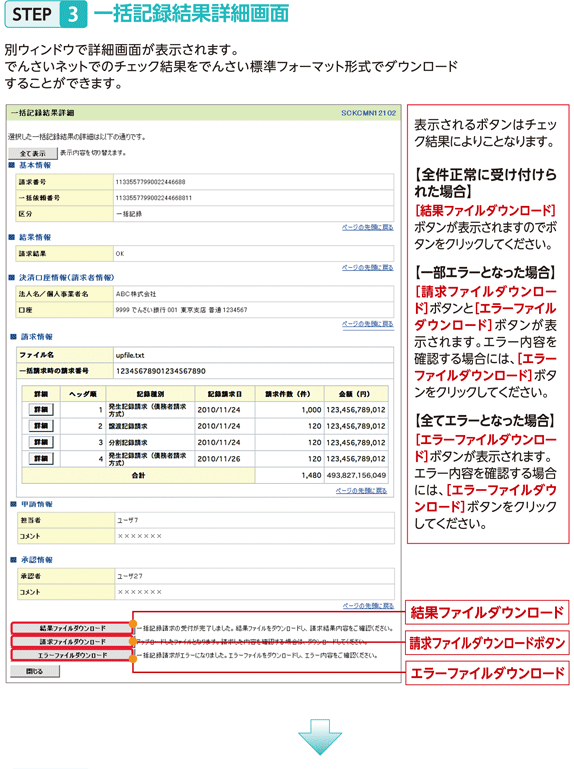Screen dimensions: 574x769
Task: Open 詳細 for header row 1
Action: (41, 410)
